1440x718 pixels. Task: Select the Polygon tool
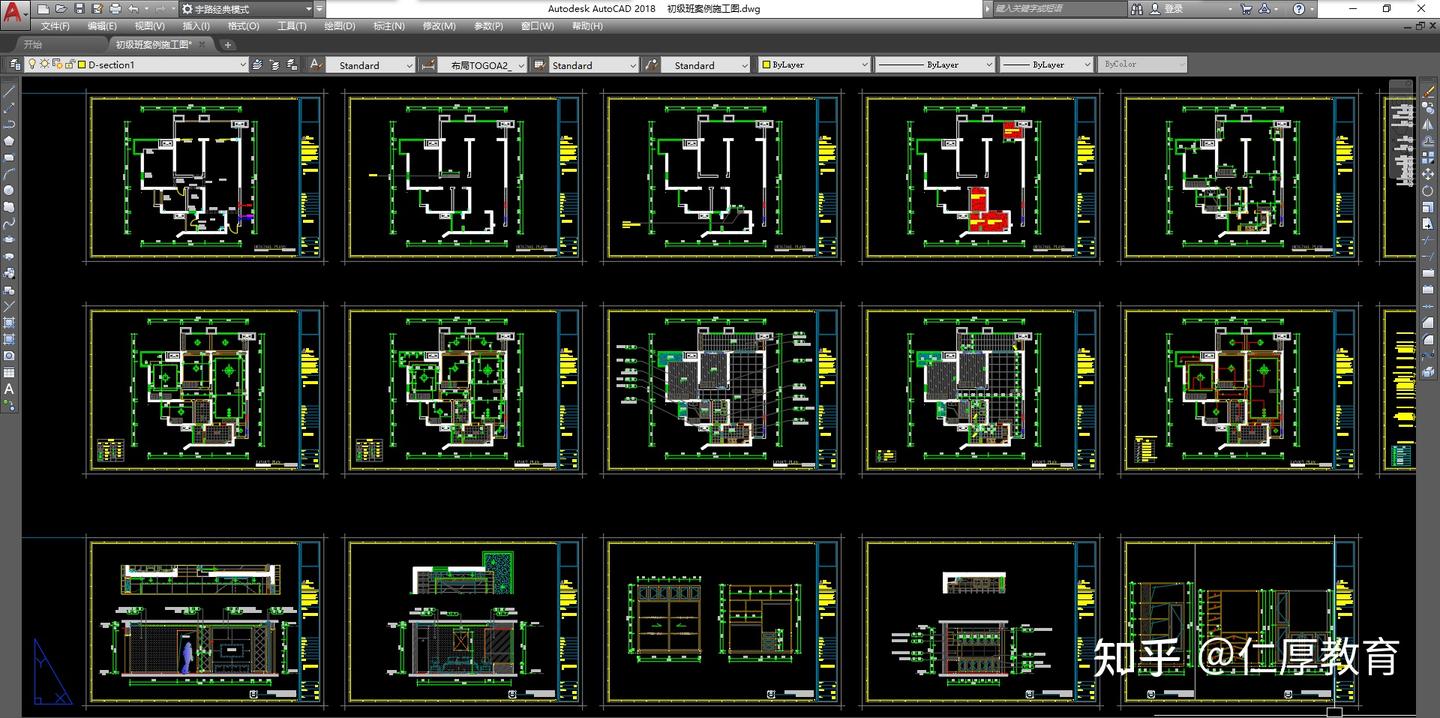[9, 140]
